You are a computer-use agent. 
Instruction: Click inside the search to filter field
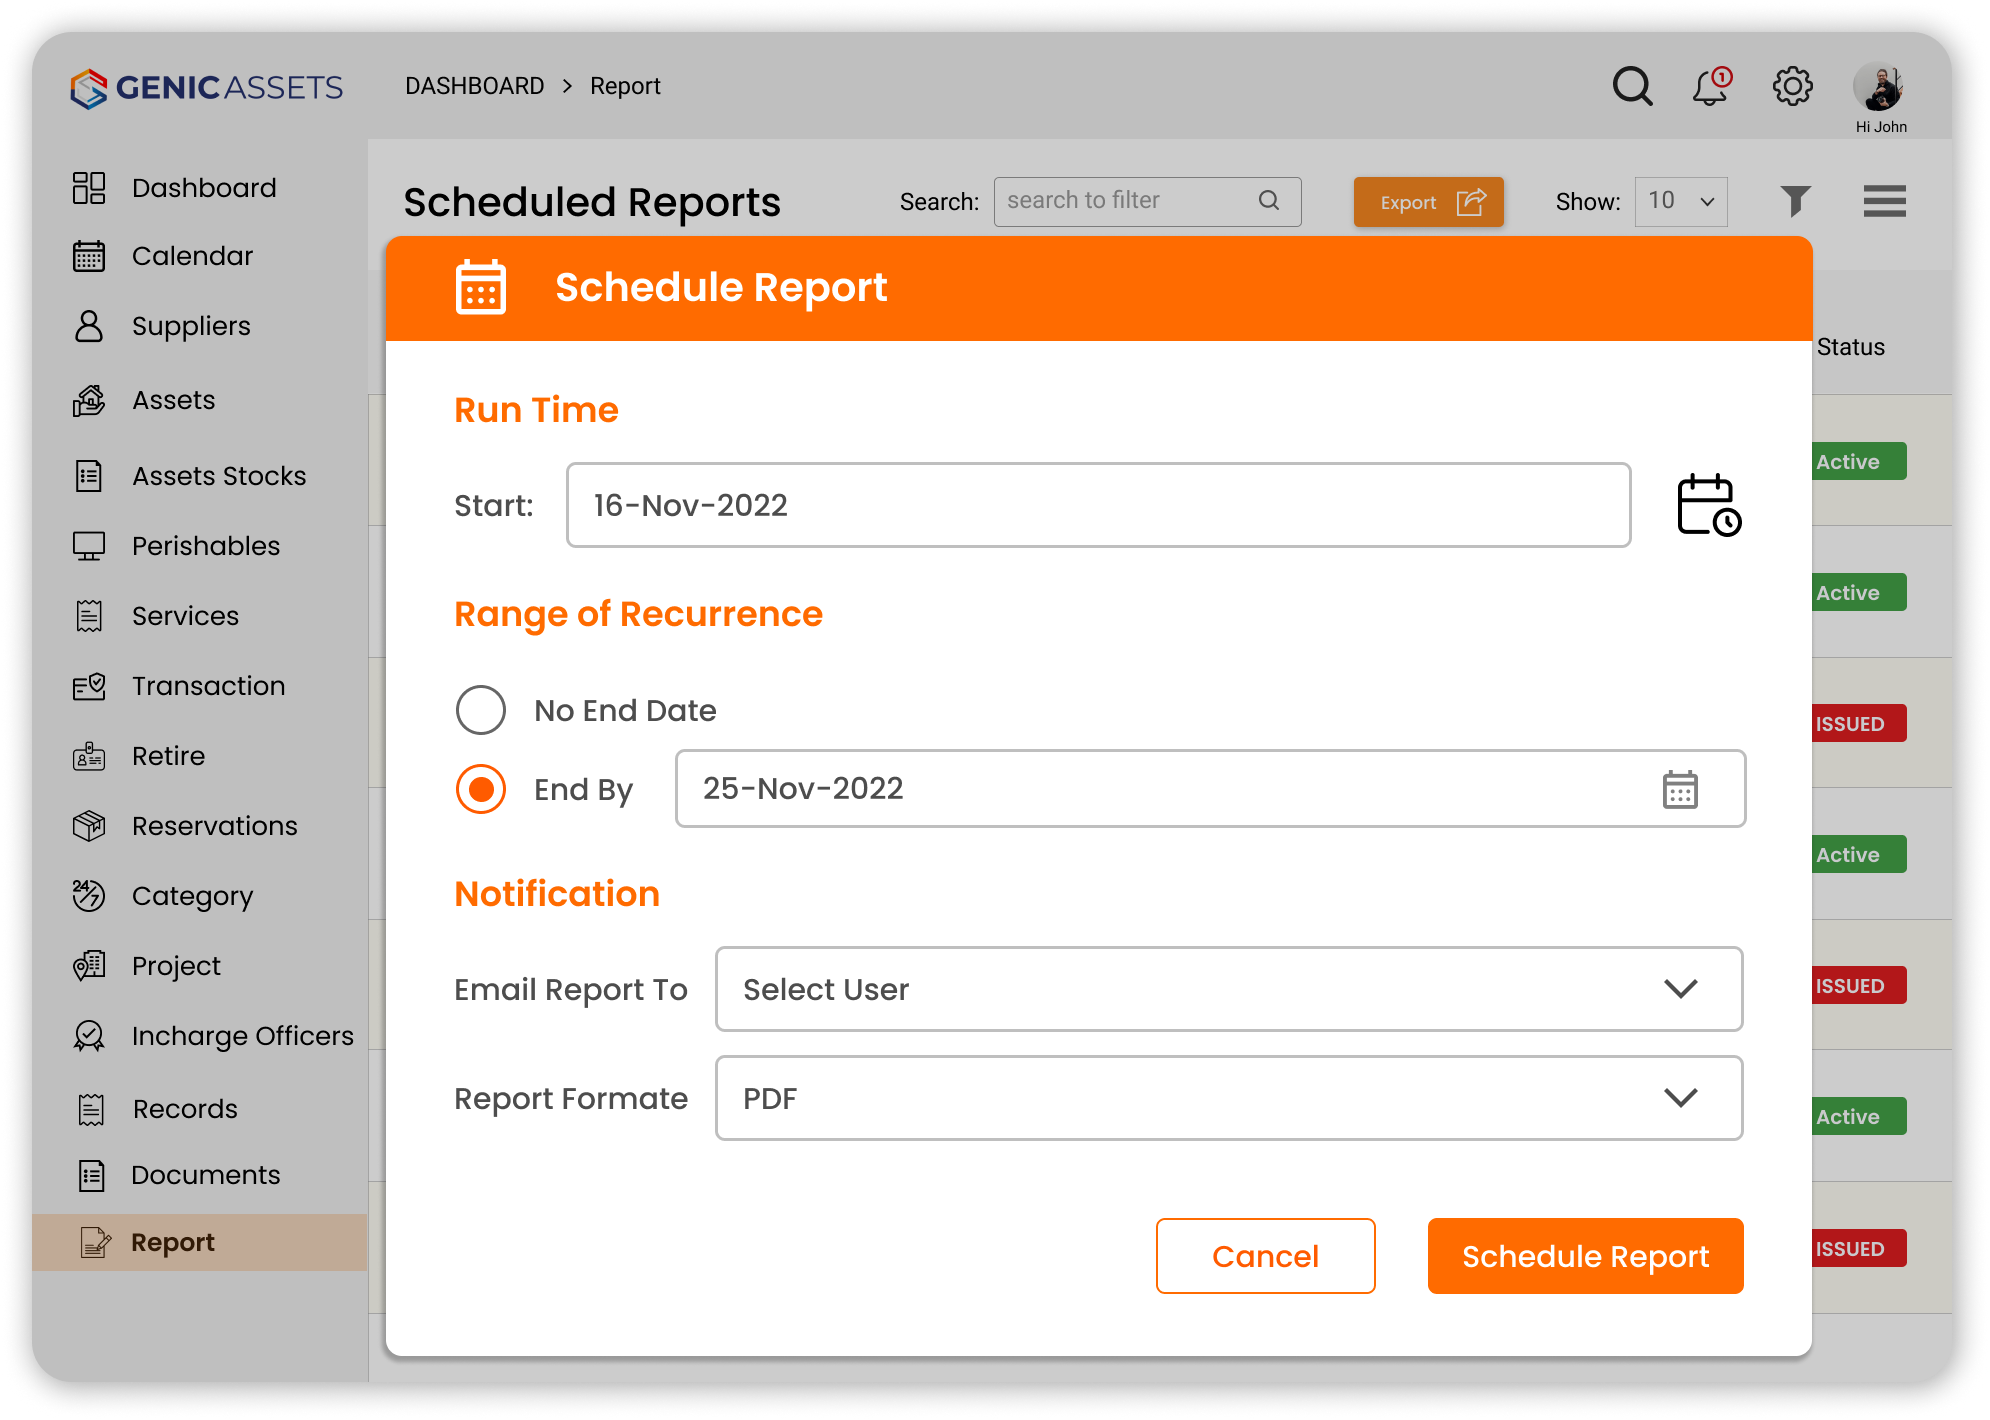point(1120,201)
